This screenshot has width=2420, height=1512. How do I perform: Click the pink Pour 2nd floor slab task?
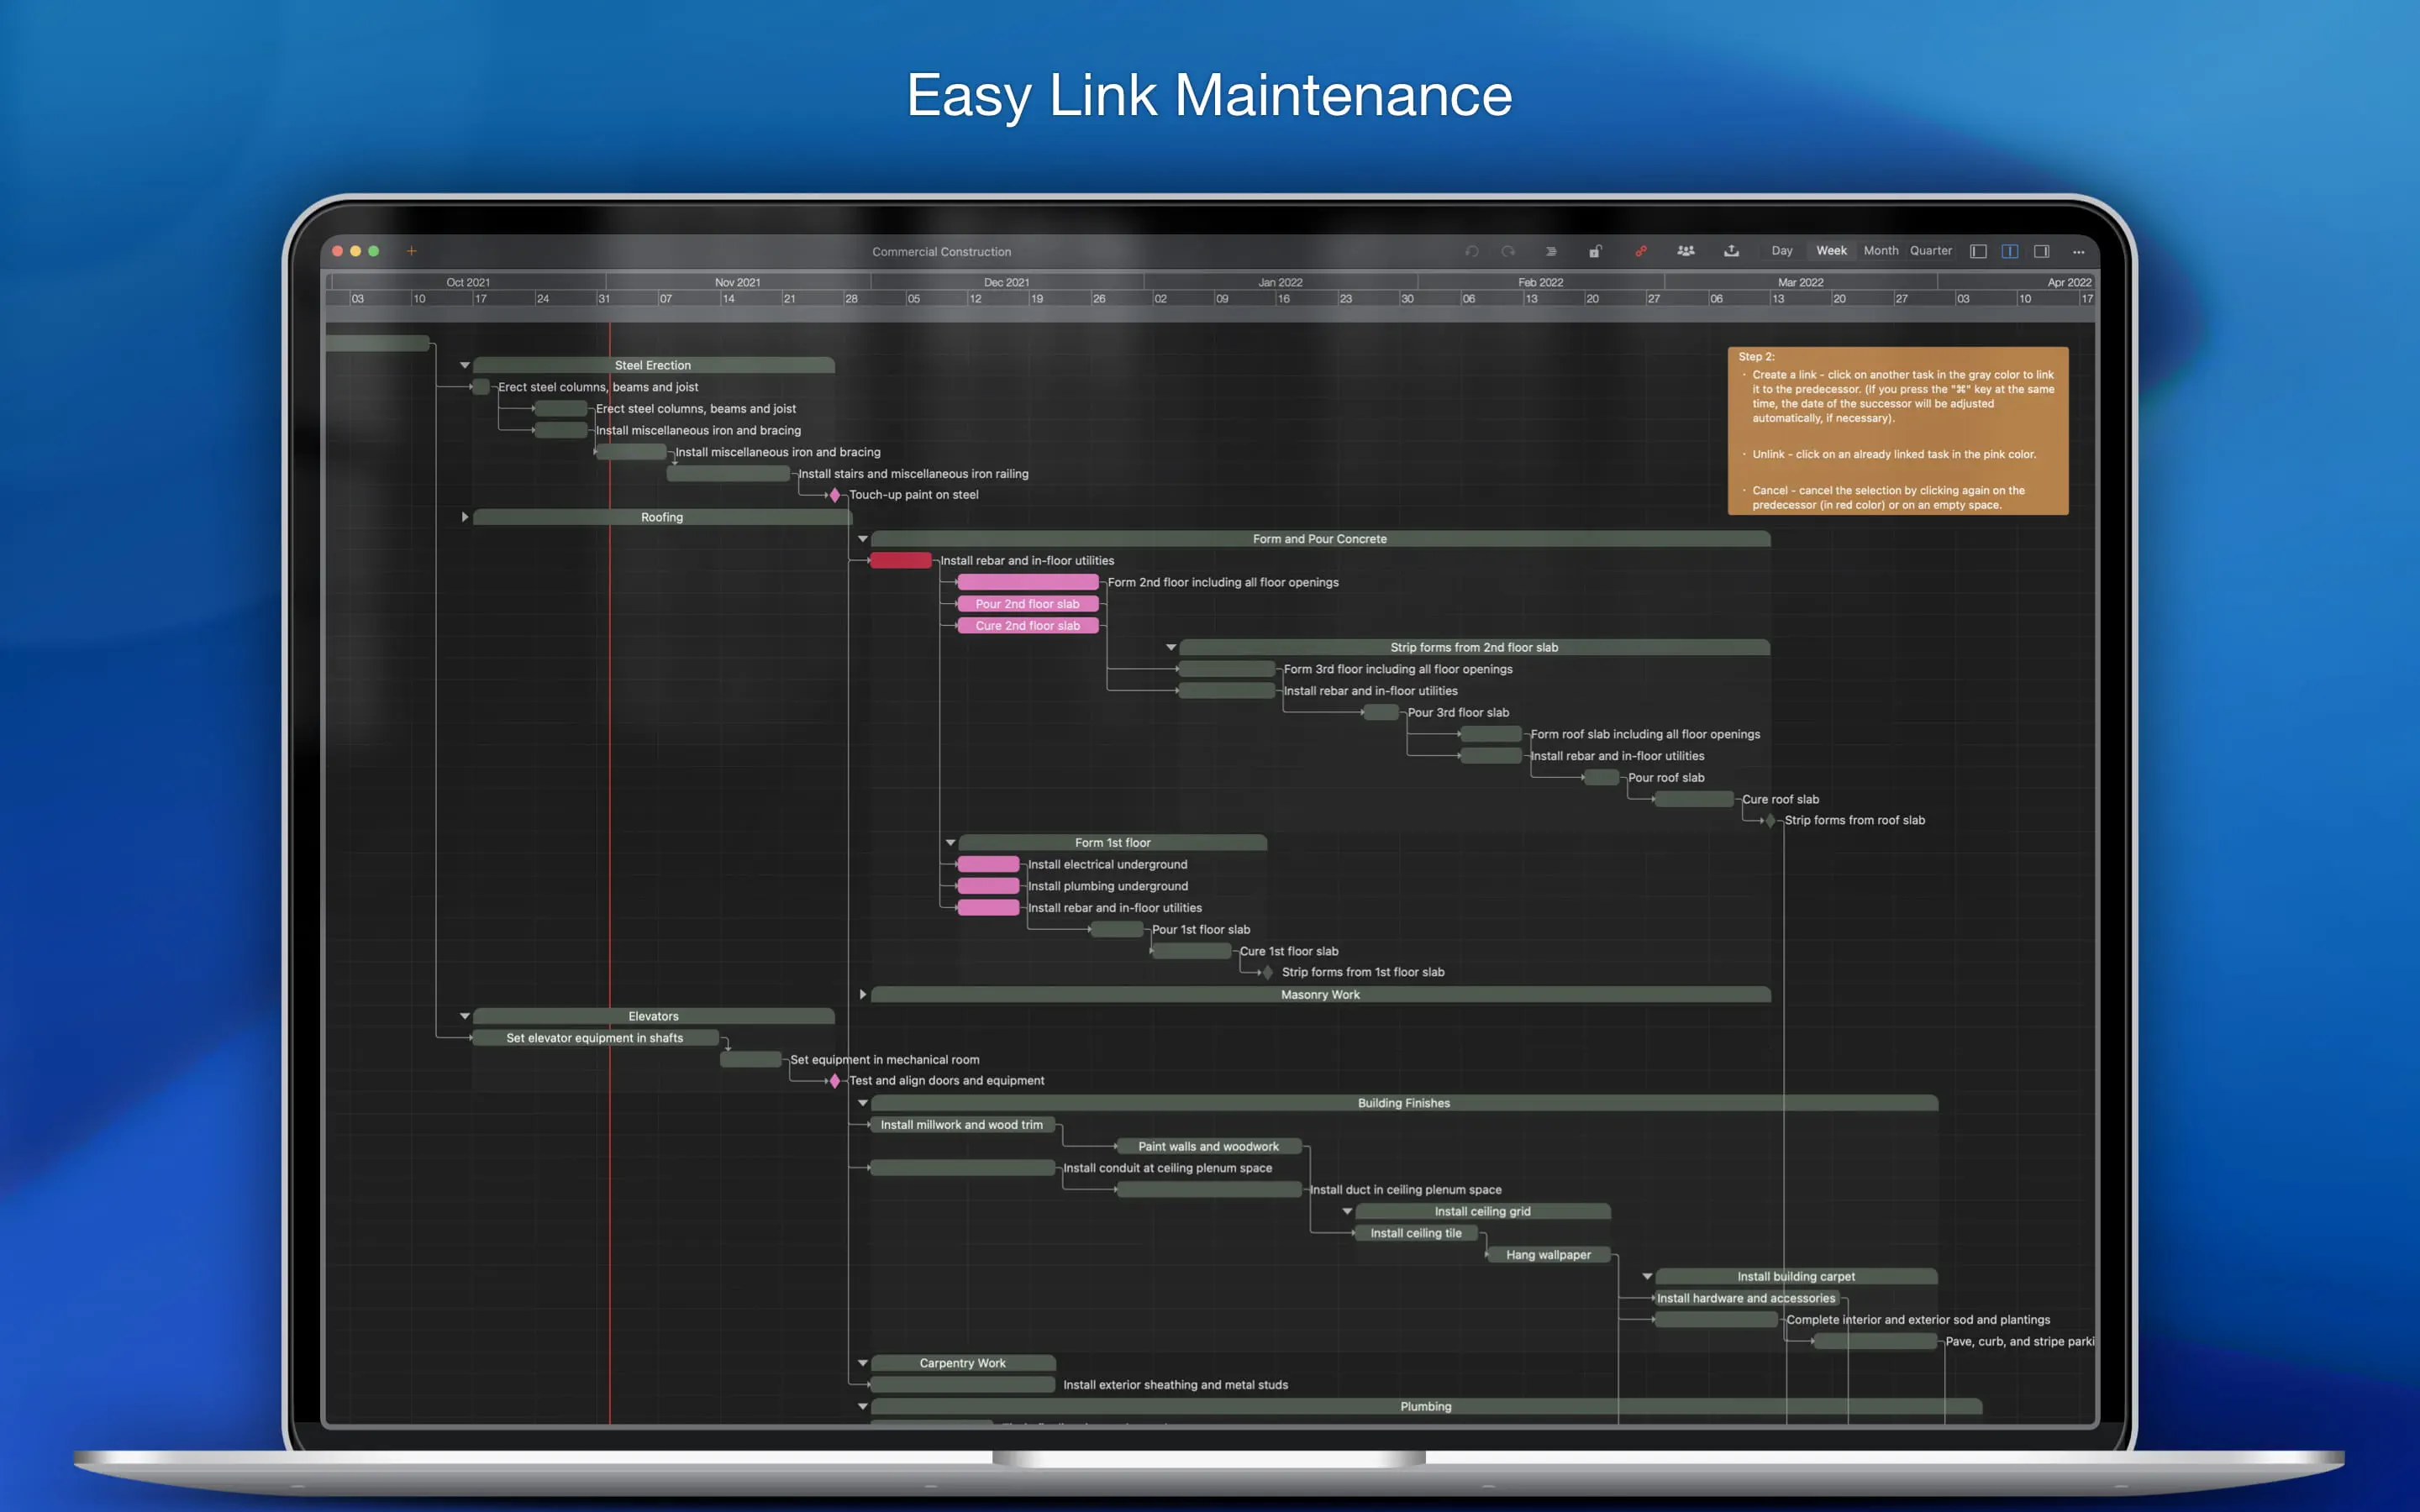click(1027, 604)
